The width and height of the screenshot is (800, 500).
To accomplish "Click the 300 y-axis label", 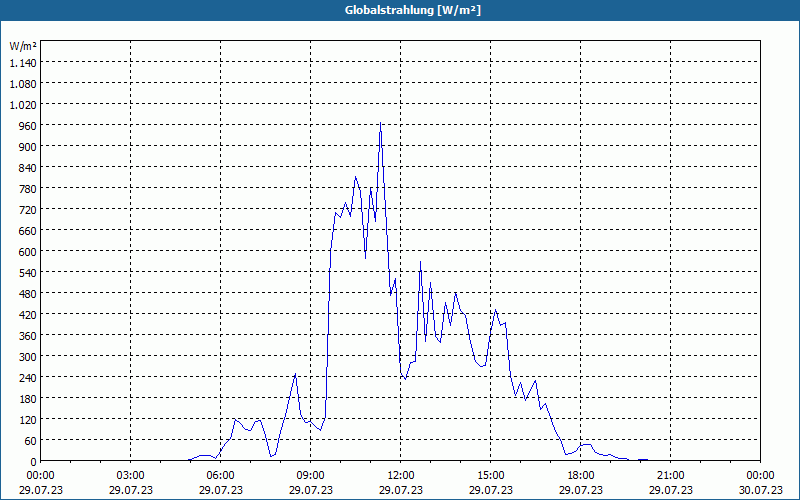I will point(28,356).
